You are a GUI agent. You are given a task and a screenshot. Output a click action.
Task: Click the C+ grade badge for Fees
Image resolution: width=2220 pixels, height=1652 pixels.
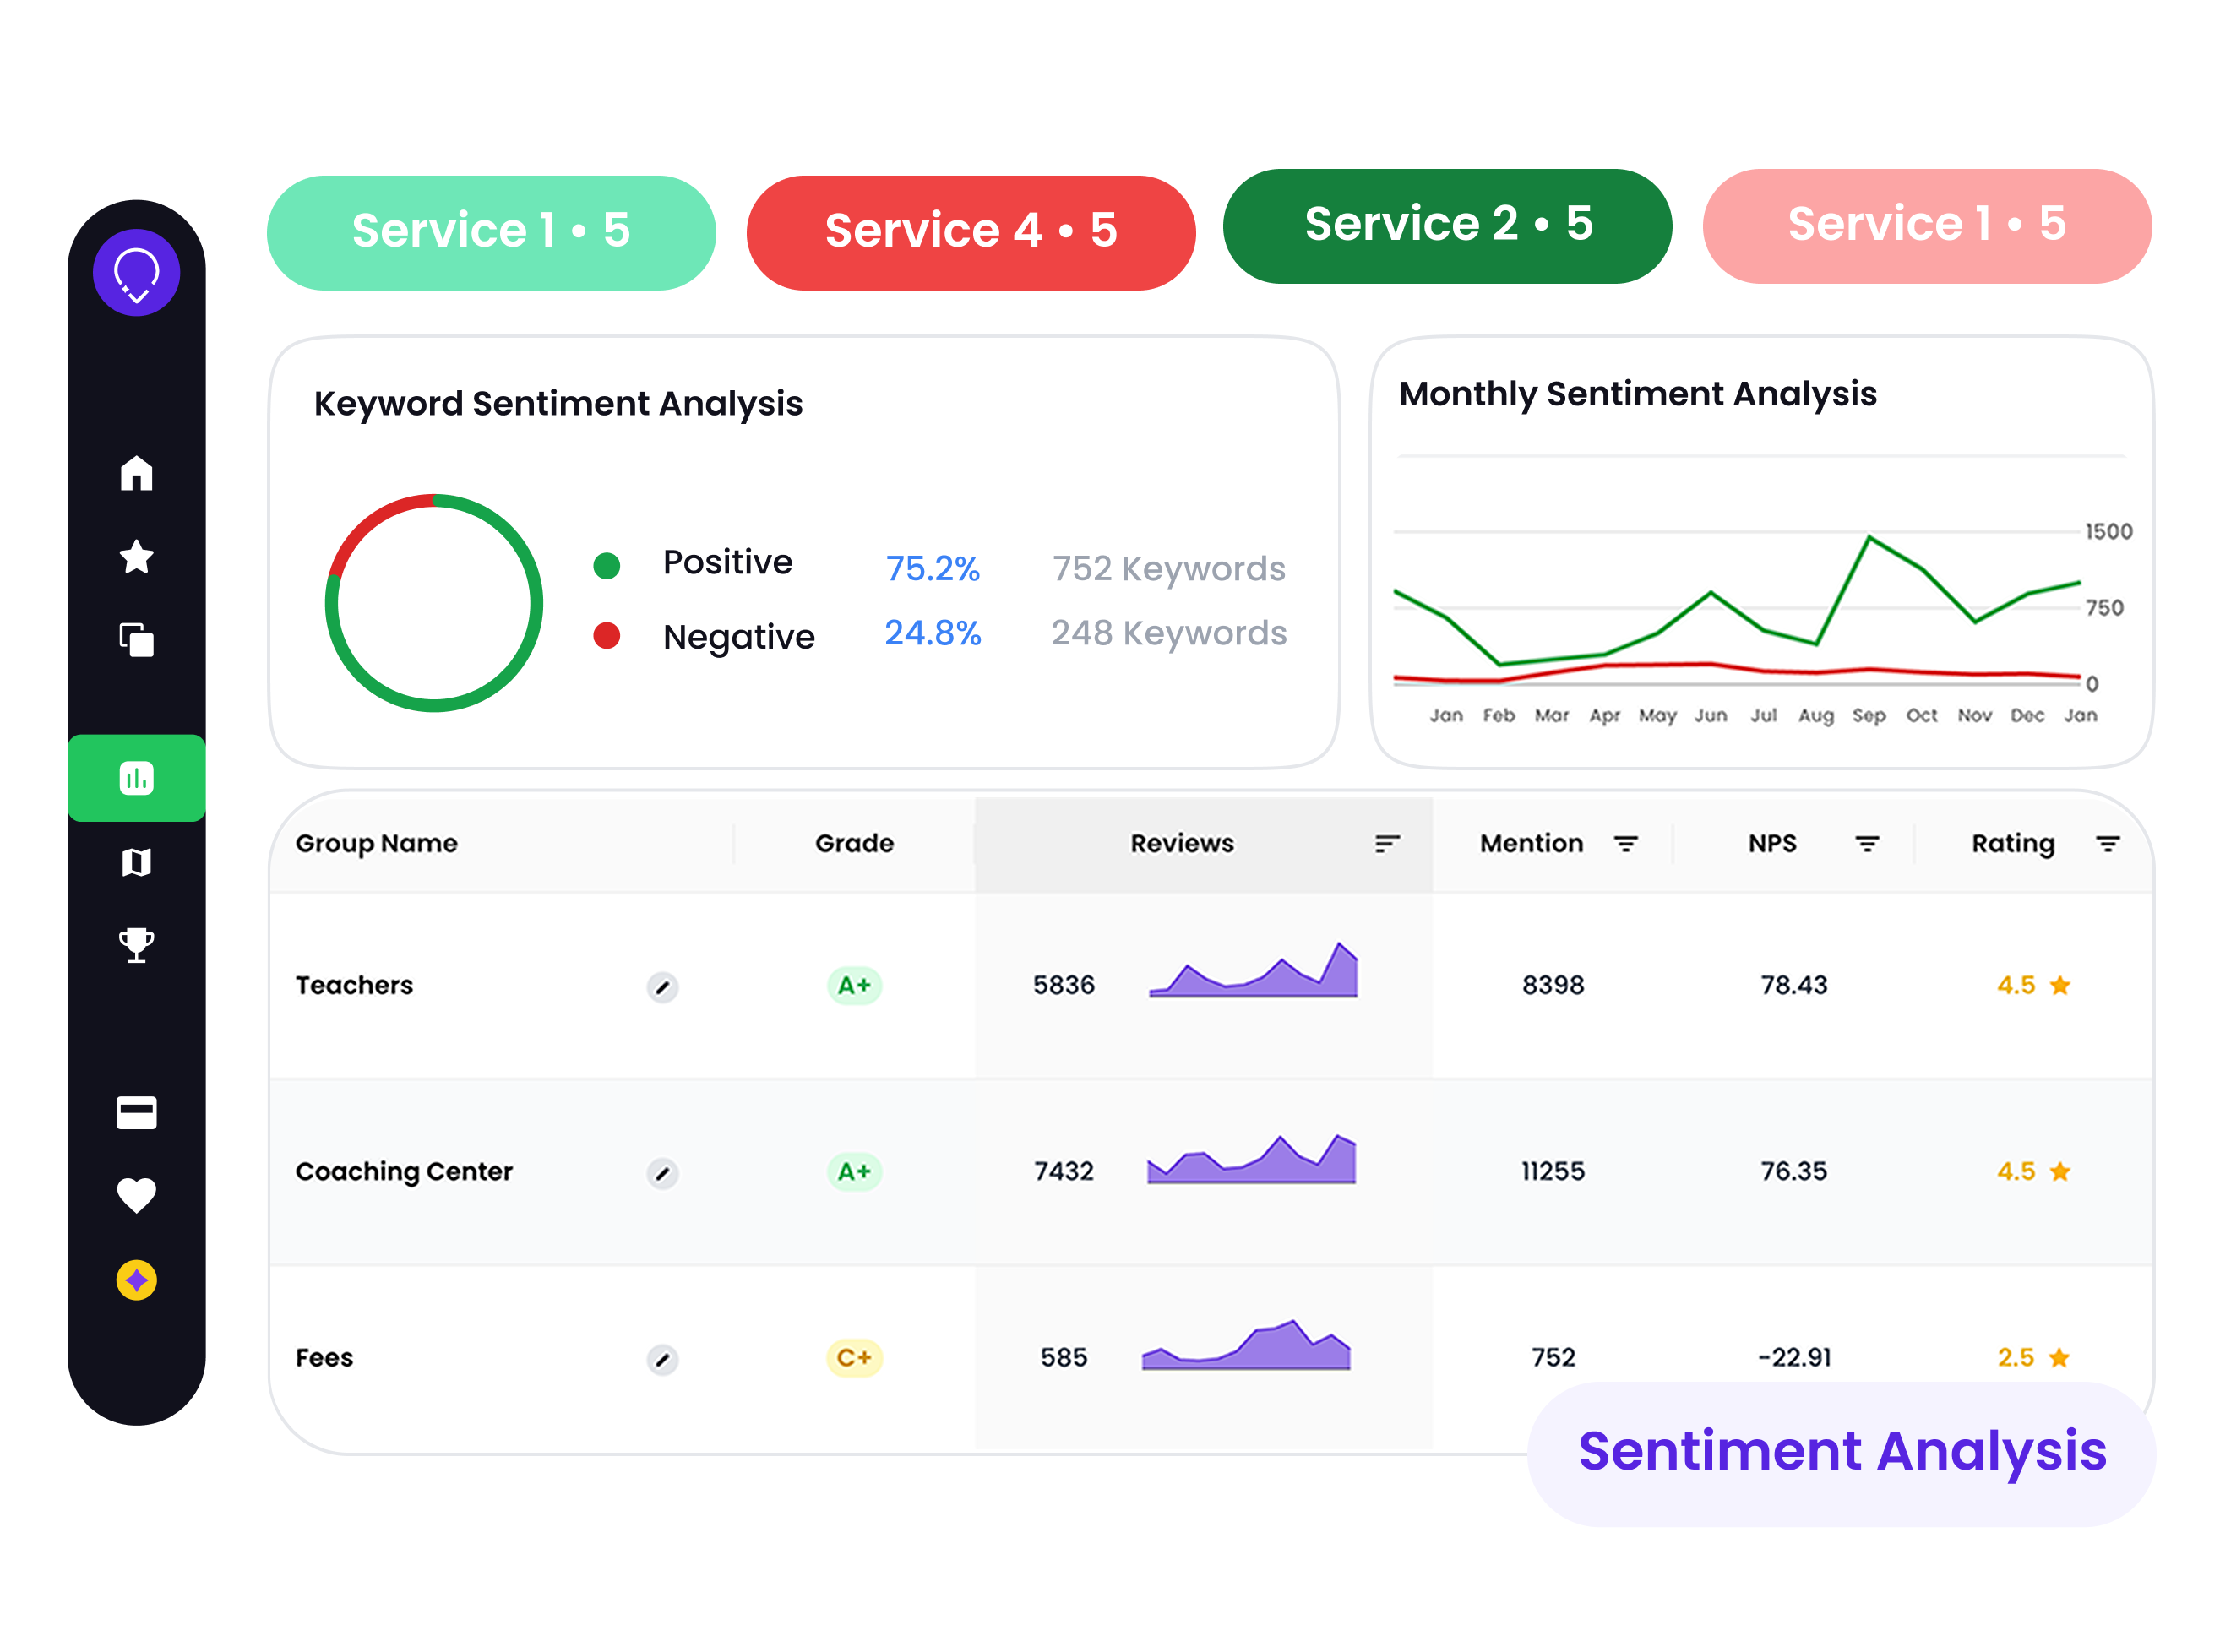click(854, 1357)
